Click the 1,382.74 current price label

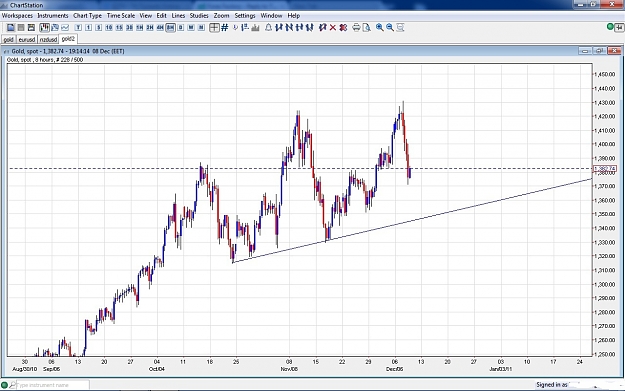pyautogui.click(x=605, y=169)
